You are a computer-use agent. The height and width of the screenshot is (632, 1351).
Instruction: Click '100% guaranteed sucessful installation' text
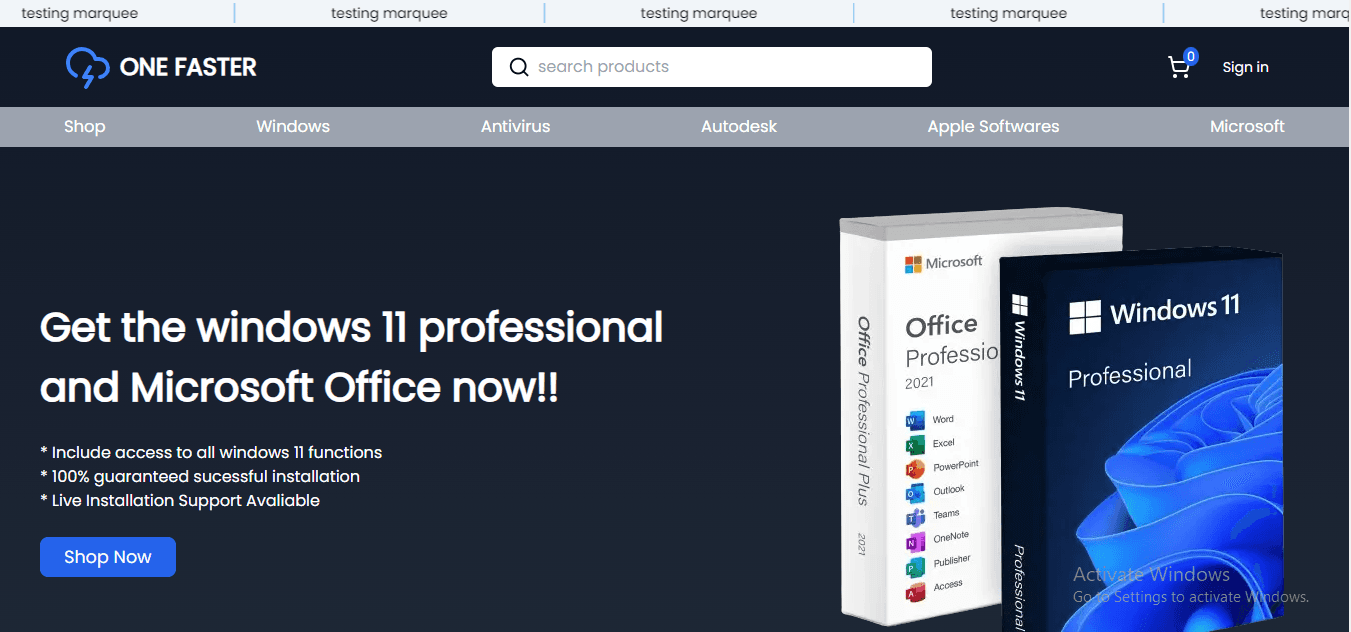[x=200, y=476]
